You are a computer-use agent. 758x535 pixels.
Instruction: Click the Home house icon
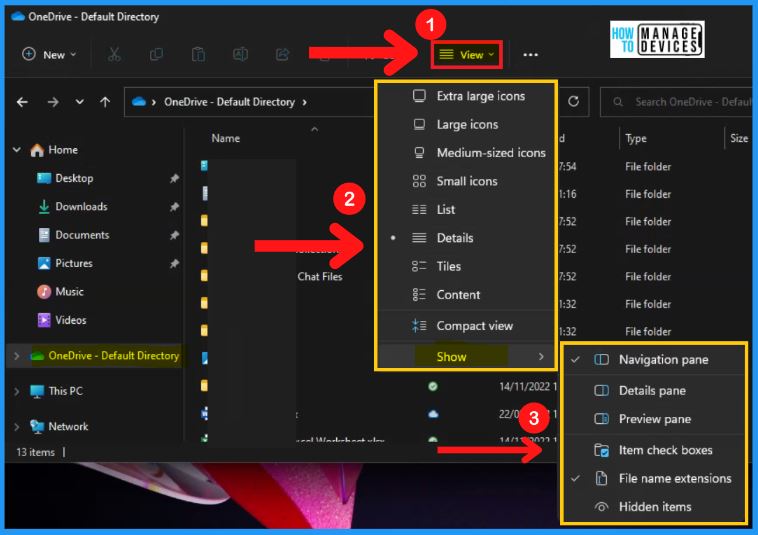click(37, 150)
